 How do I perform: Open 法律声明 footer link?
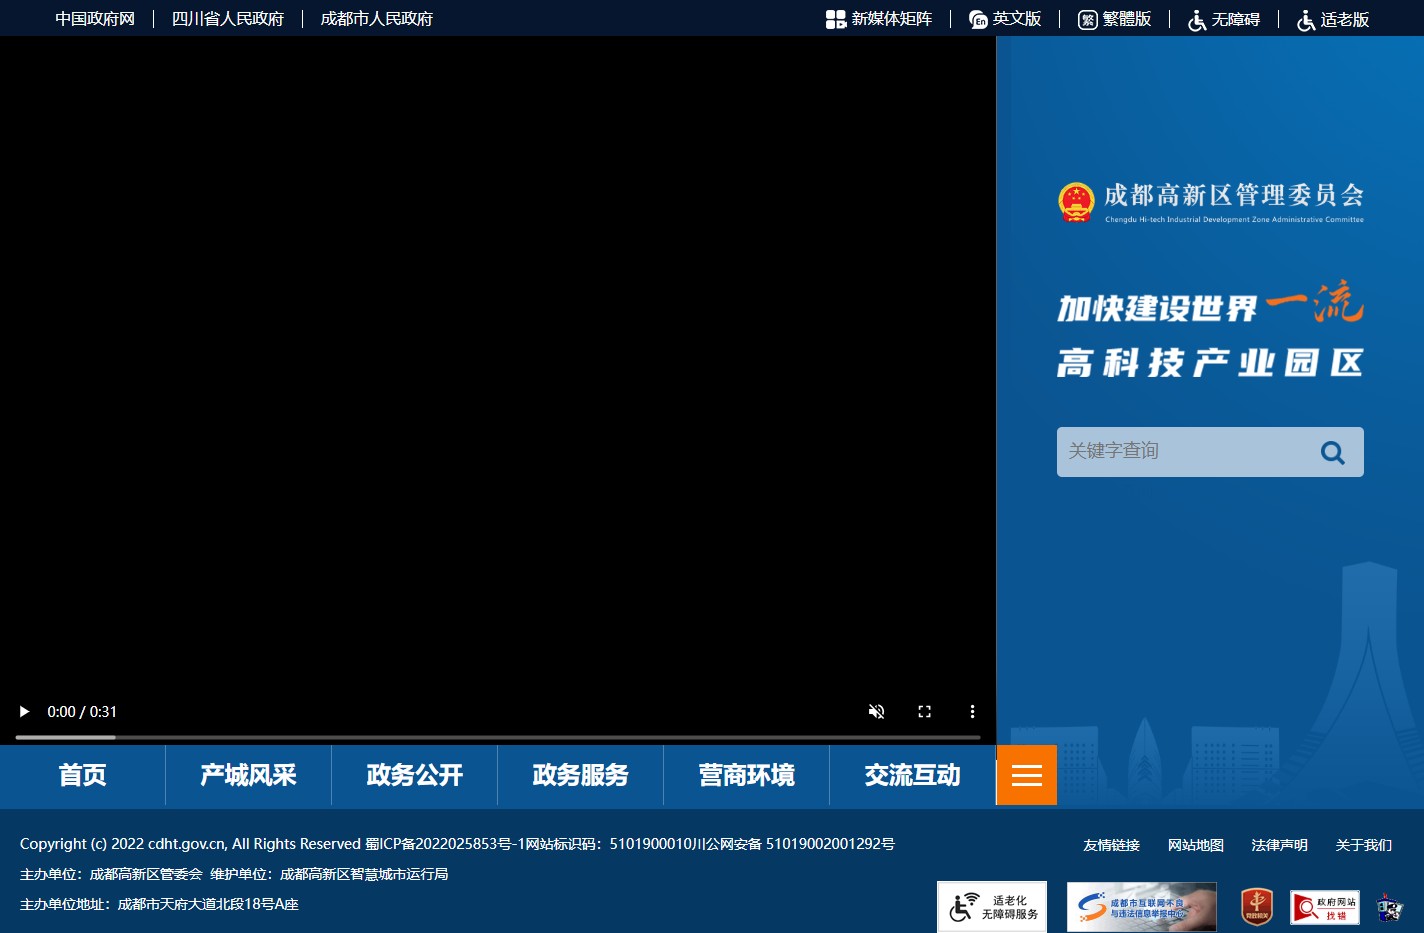(1280, 845)
